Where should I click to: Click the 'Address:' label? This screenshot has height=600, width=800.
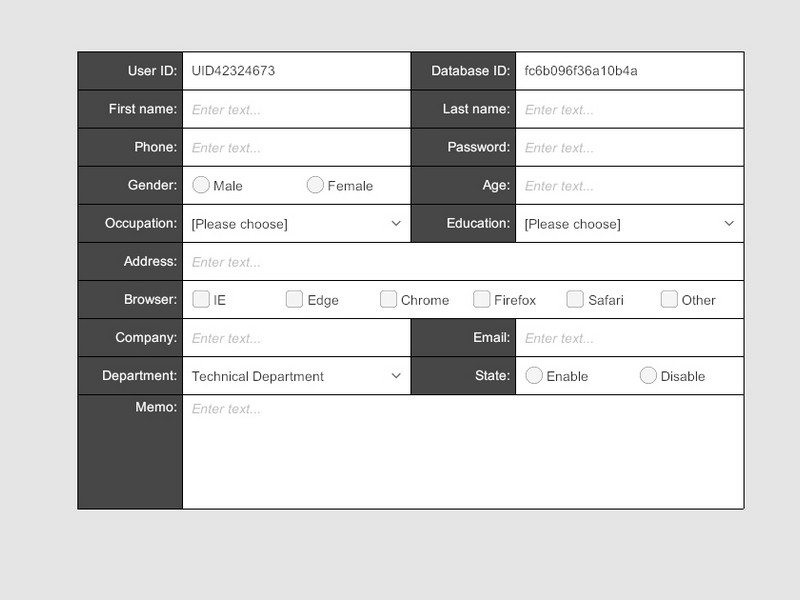click(150, 261)
